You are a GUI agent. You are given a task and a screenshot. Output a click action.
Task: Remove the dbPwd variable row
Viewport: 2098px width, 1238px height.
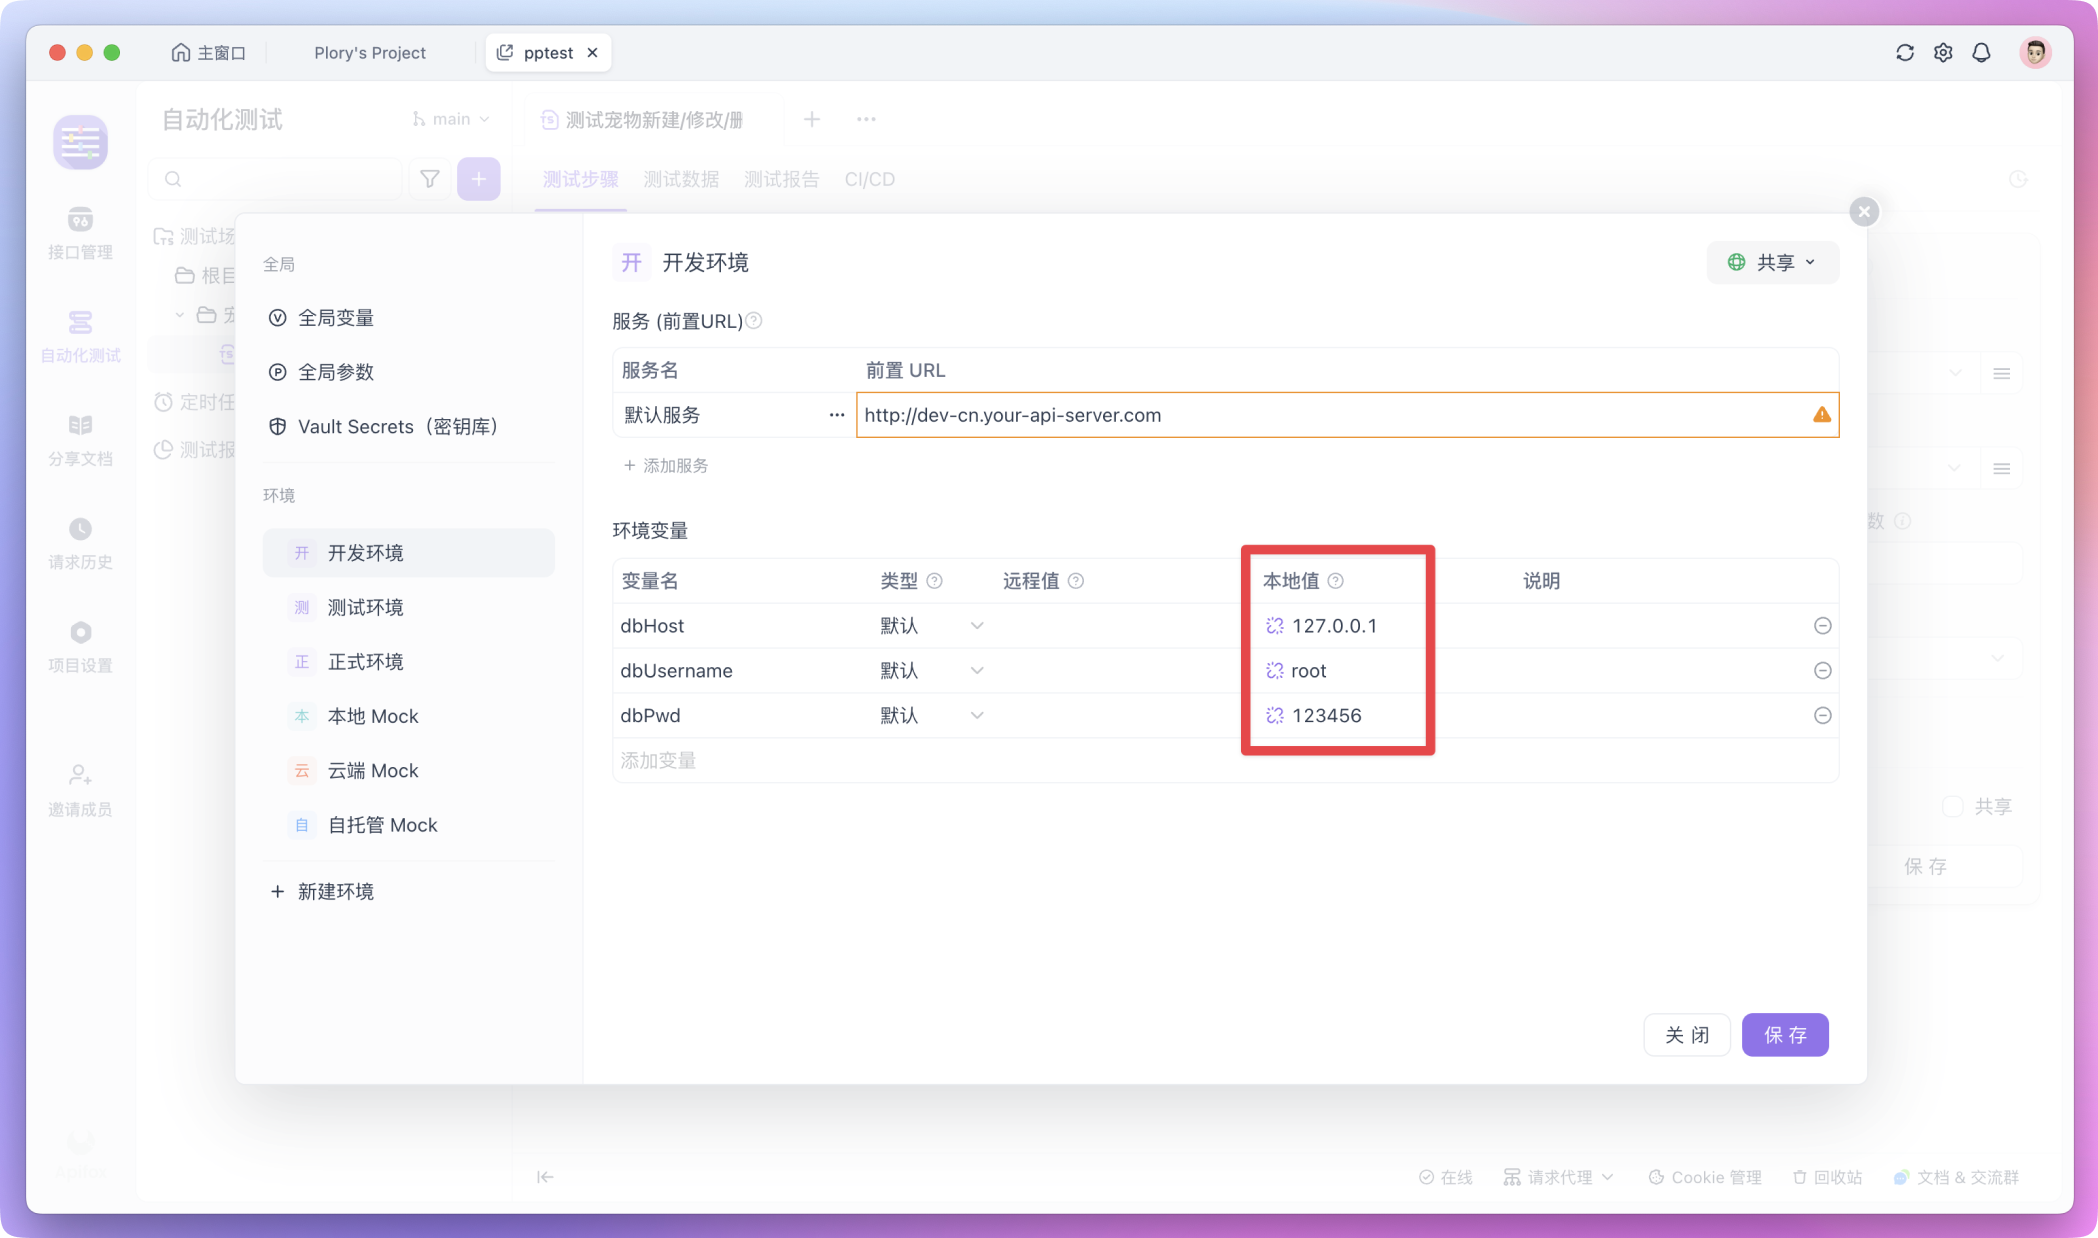tap(1822, 716)
